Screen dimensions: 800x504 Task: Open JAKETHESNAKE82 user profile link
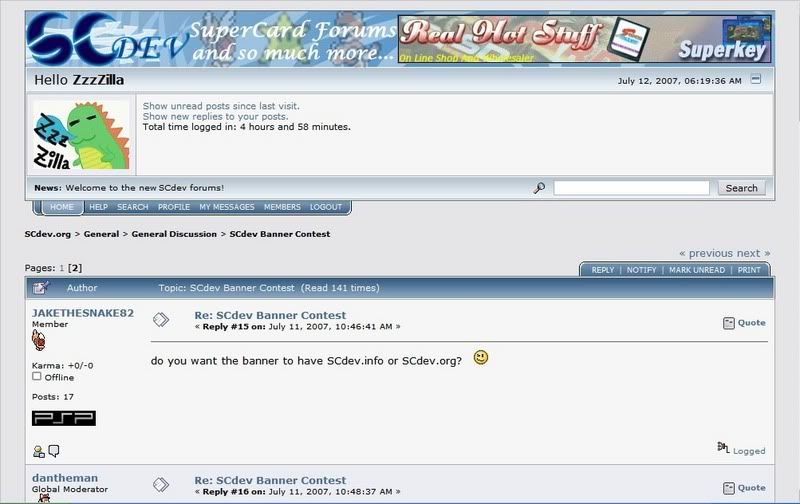pyautogui.click(x=83, y=313)
